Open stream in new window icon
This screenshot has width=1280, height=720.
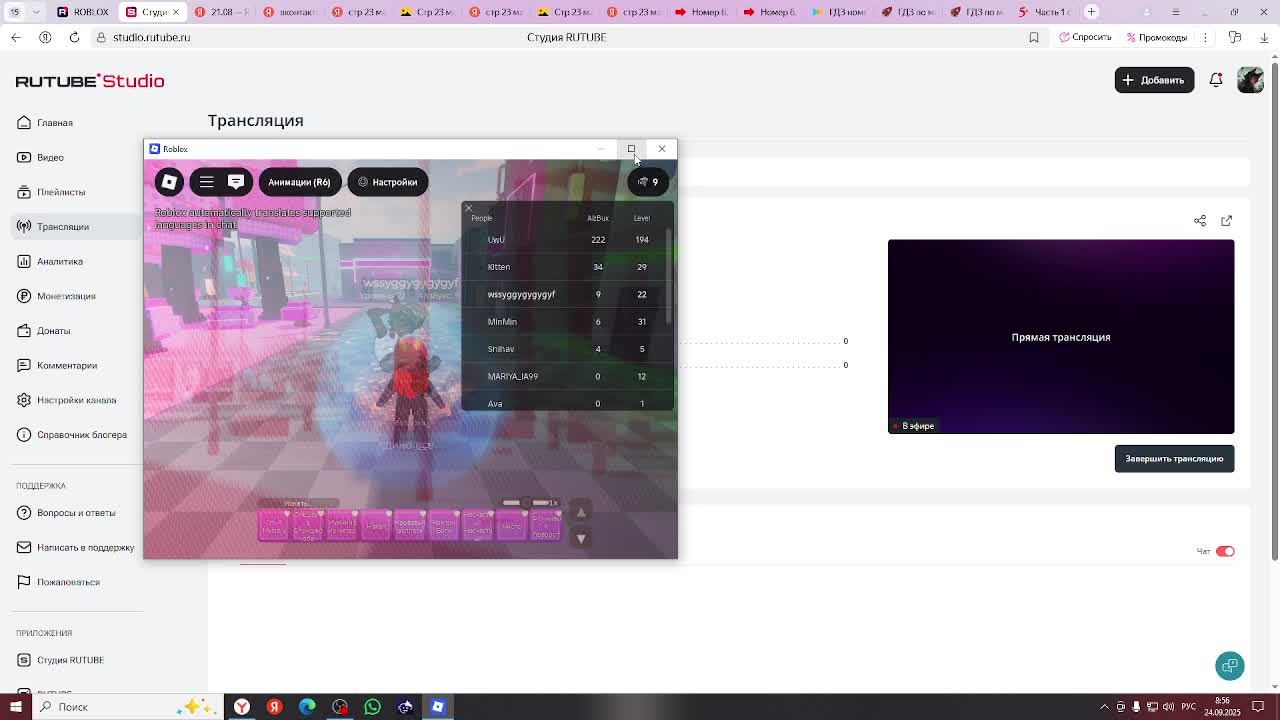click(1227, 221)
